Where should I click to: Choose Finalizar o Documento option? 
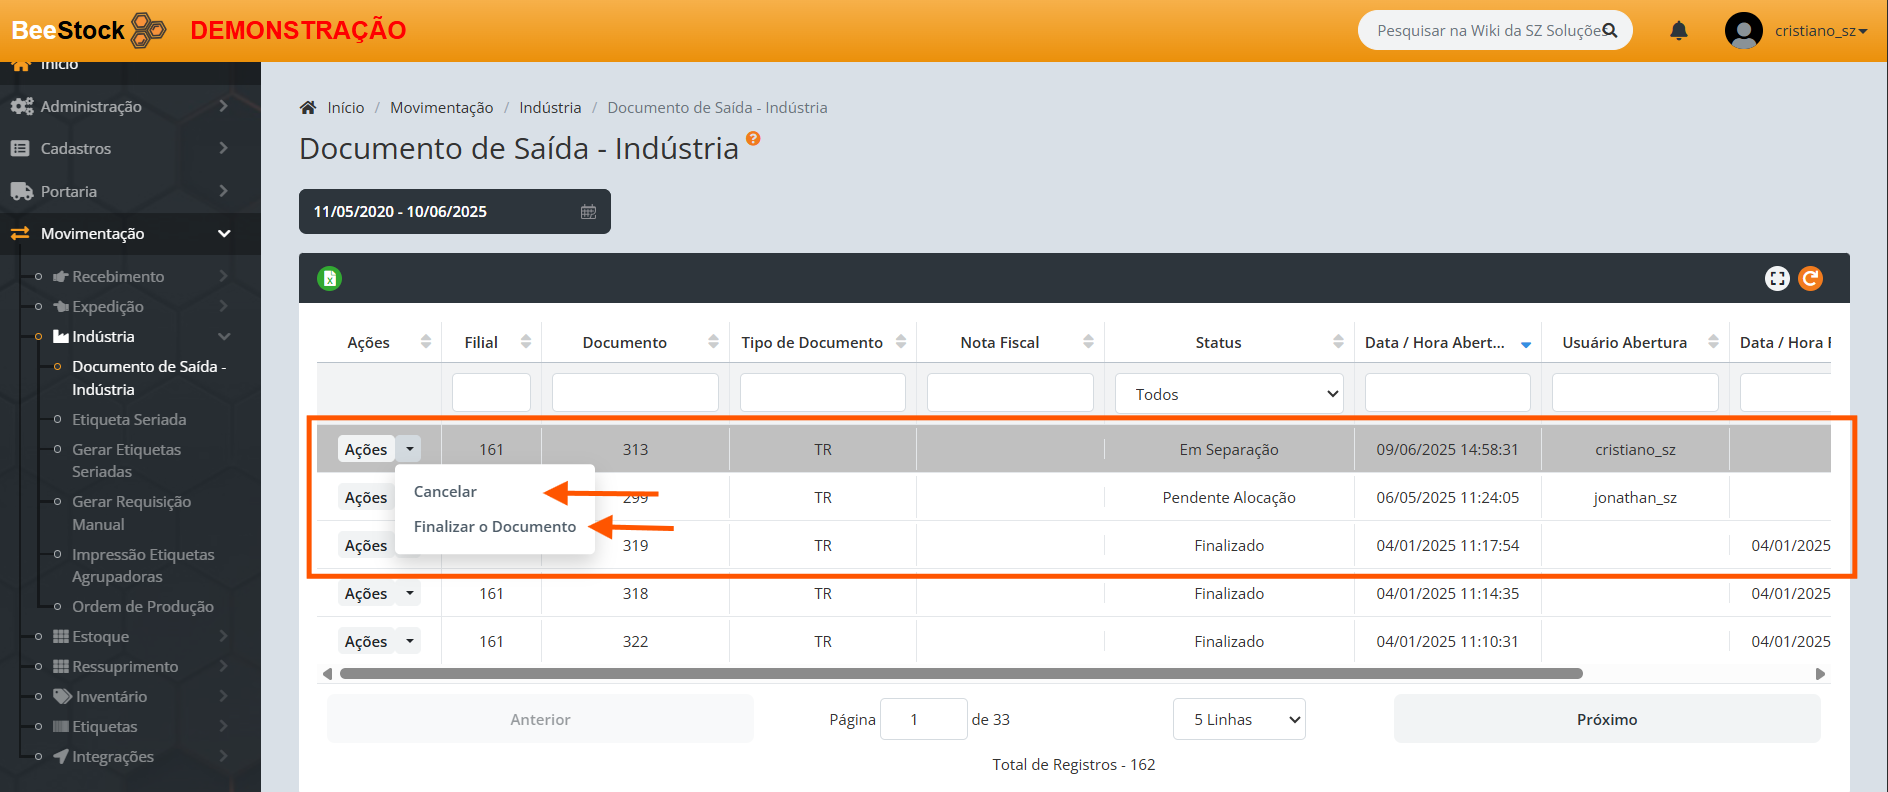tap(494, 527)
